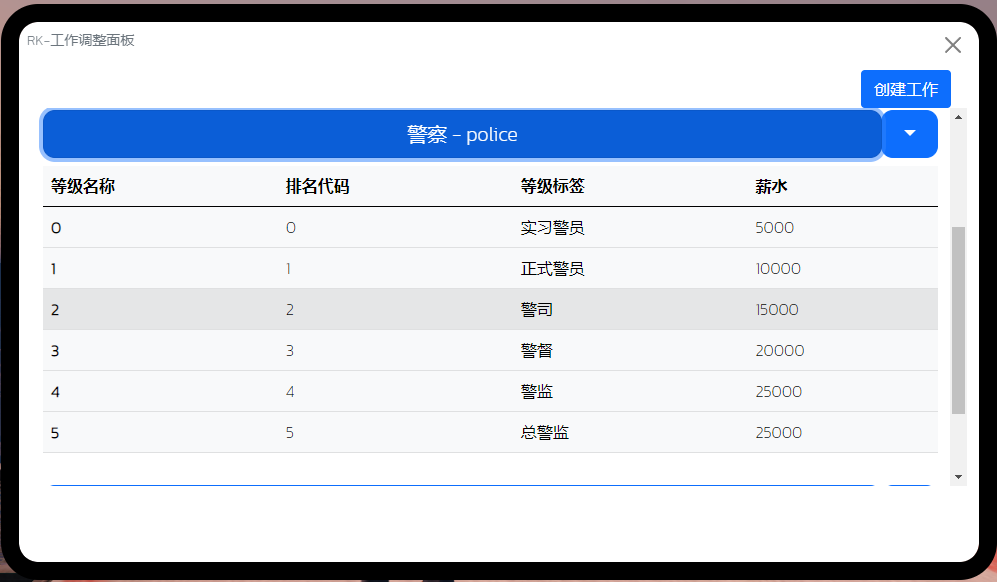Select the 警监 grade label
This screenshot has height=582, width=997.
pos(537,392)
